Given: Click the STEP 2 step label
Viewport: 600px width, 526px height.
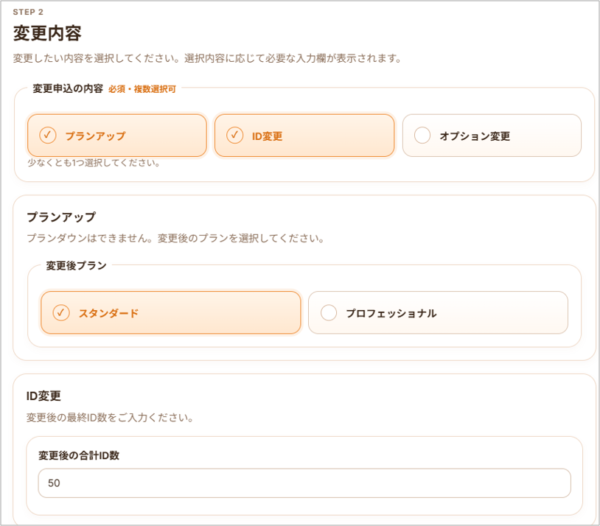Looking at the screenshot, I should (x=28, y=11).
